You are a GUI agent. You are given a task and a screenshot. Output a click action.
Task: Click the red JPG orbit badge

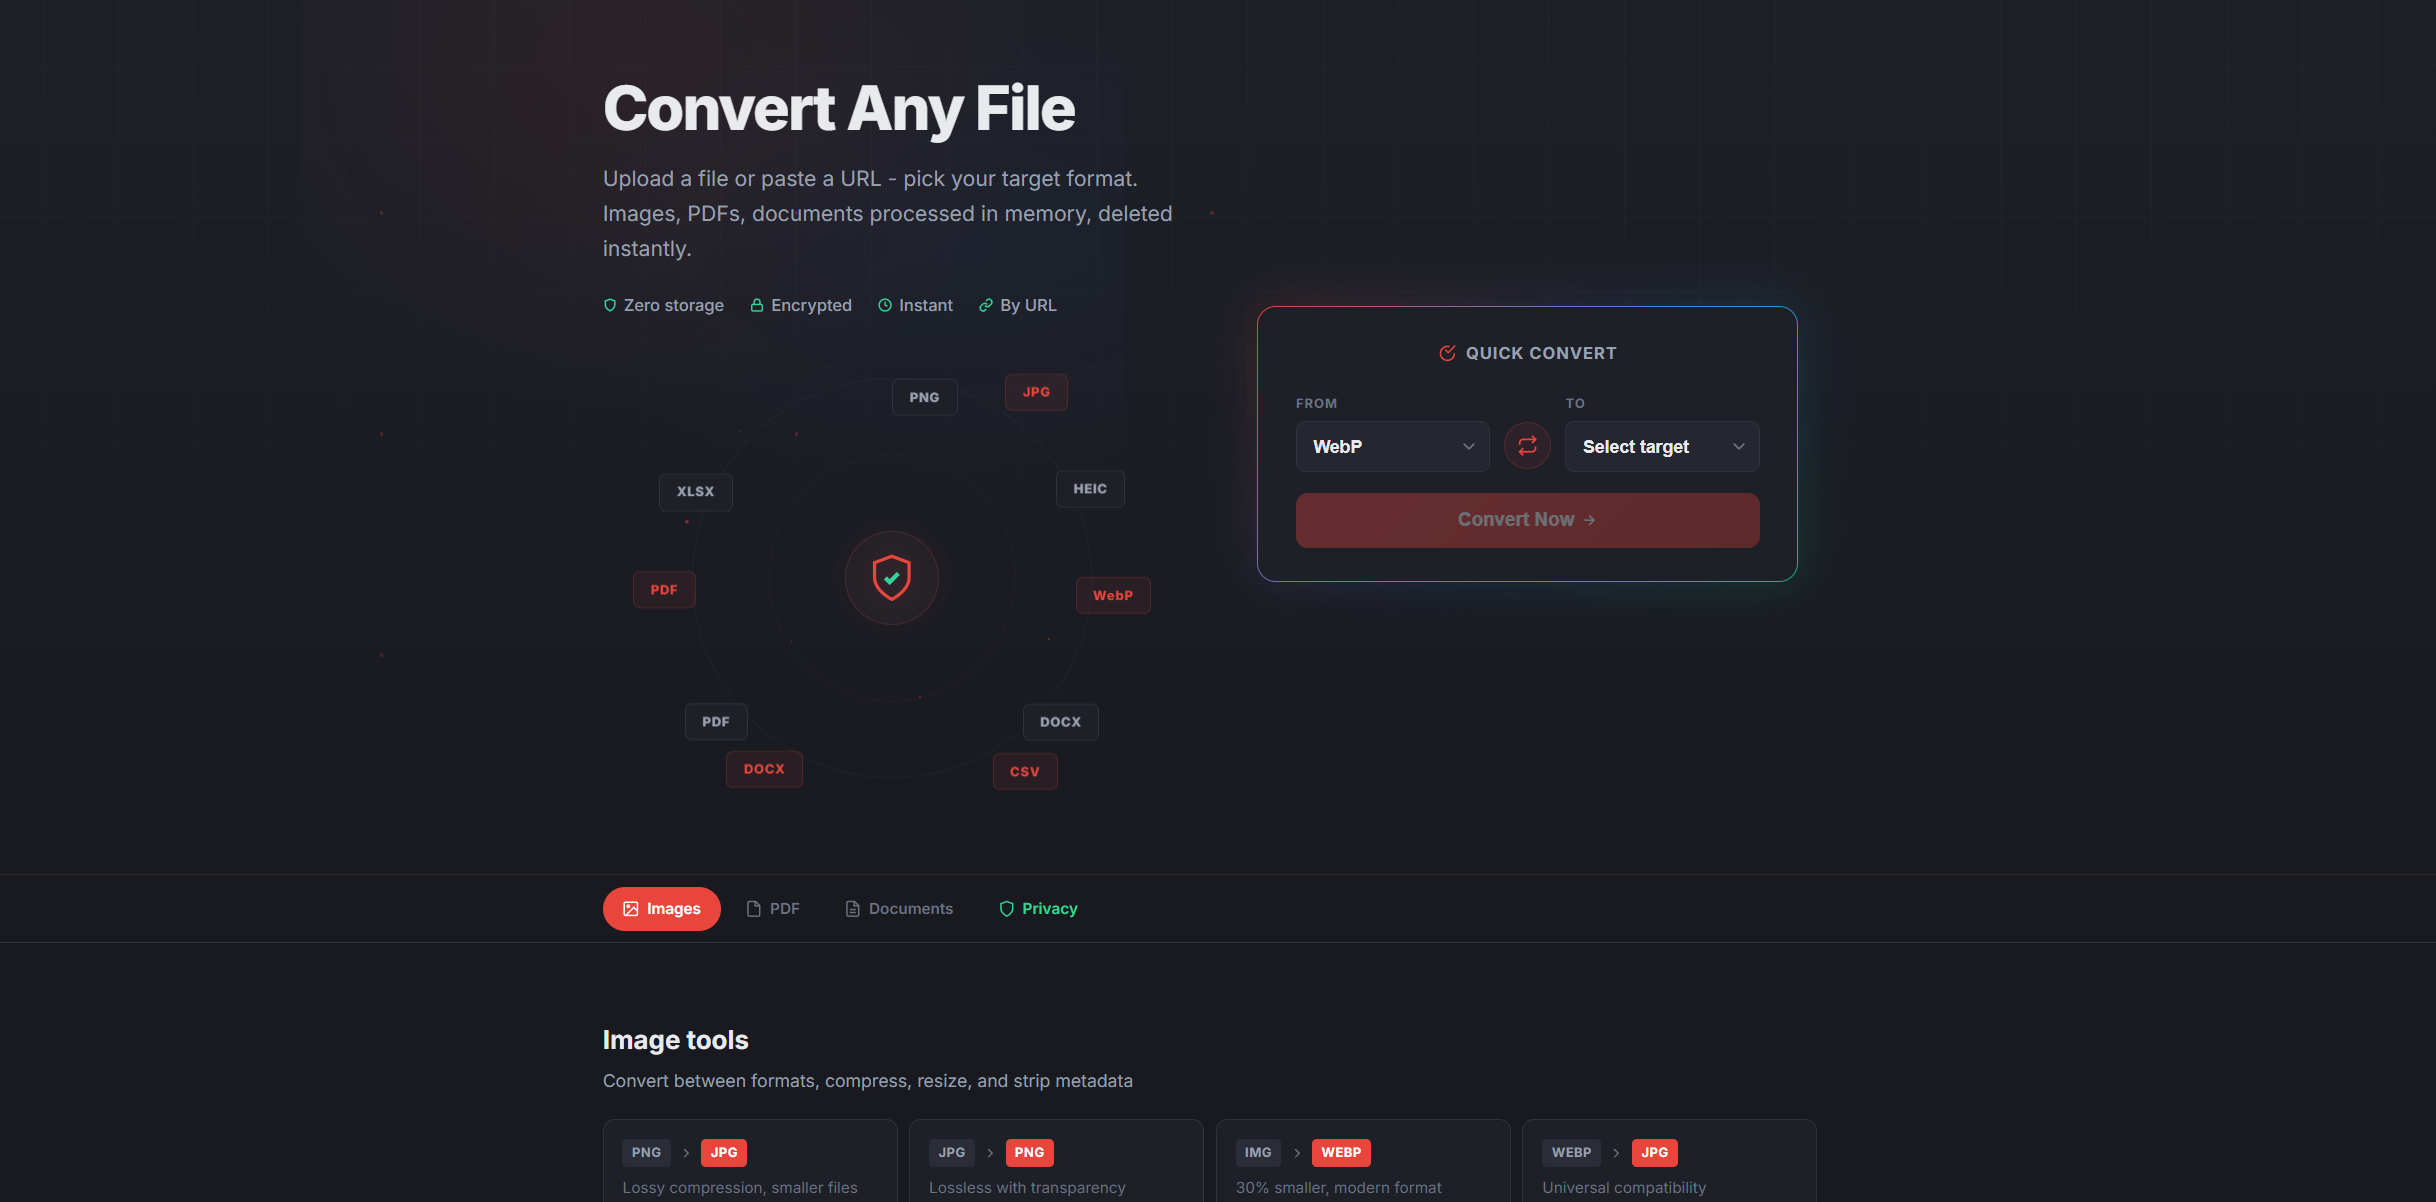(1036, 392)
